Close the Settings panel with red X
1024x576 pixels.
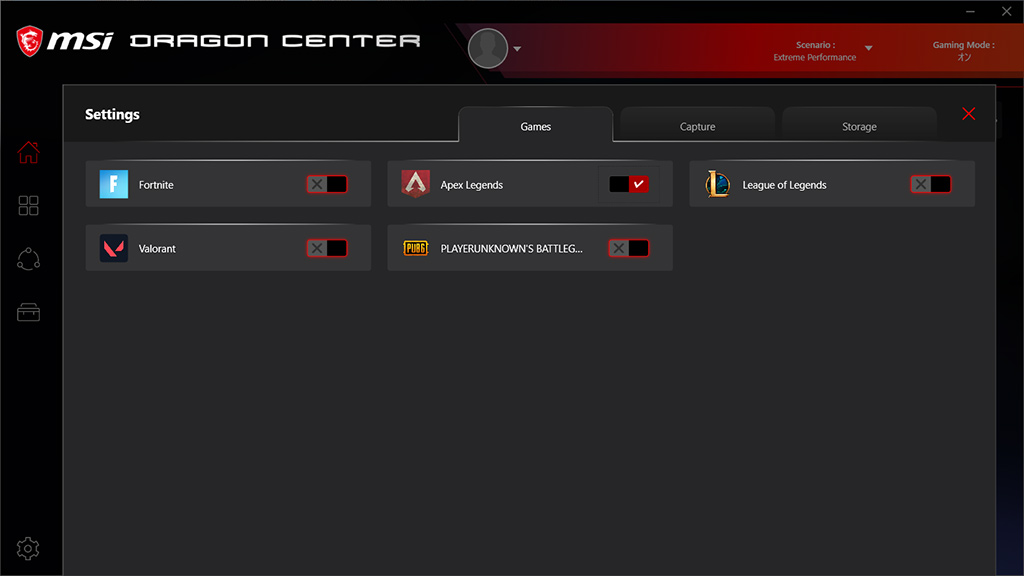click(x=968, y=114)
